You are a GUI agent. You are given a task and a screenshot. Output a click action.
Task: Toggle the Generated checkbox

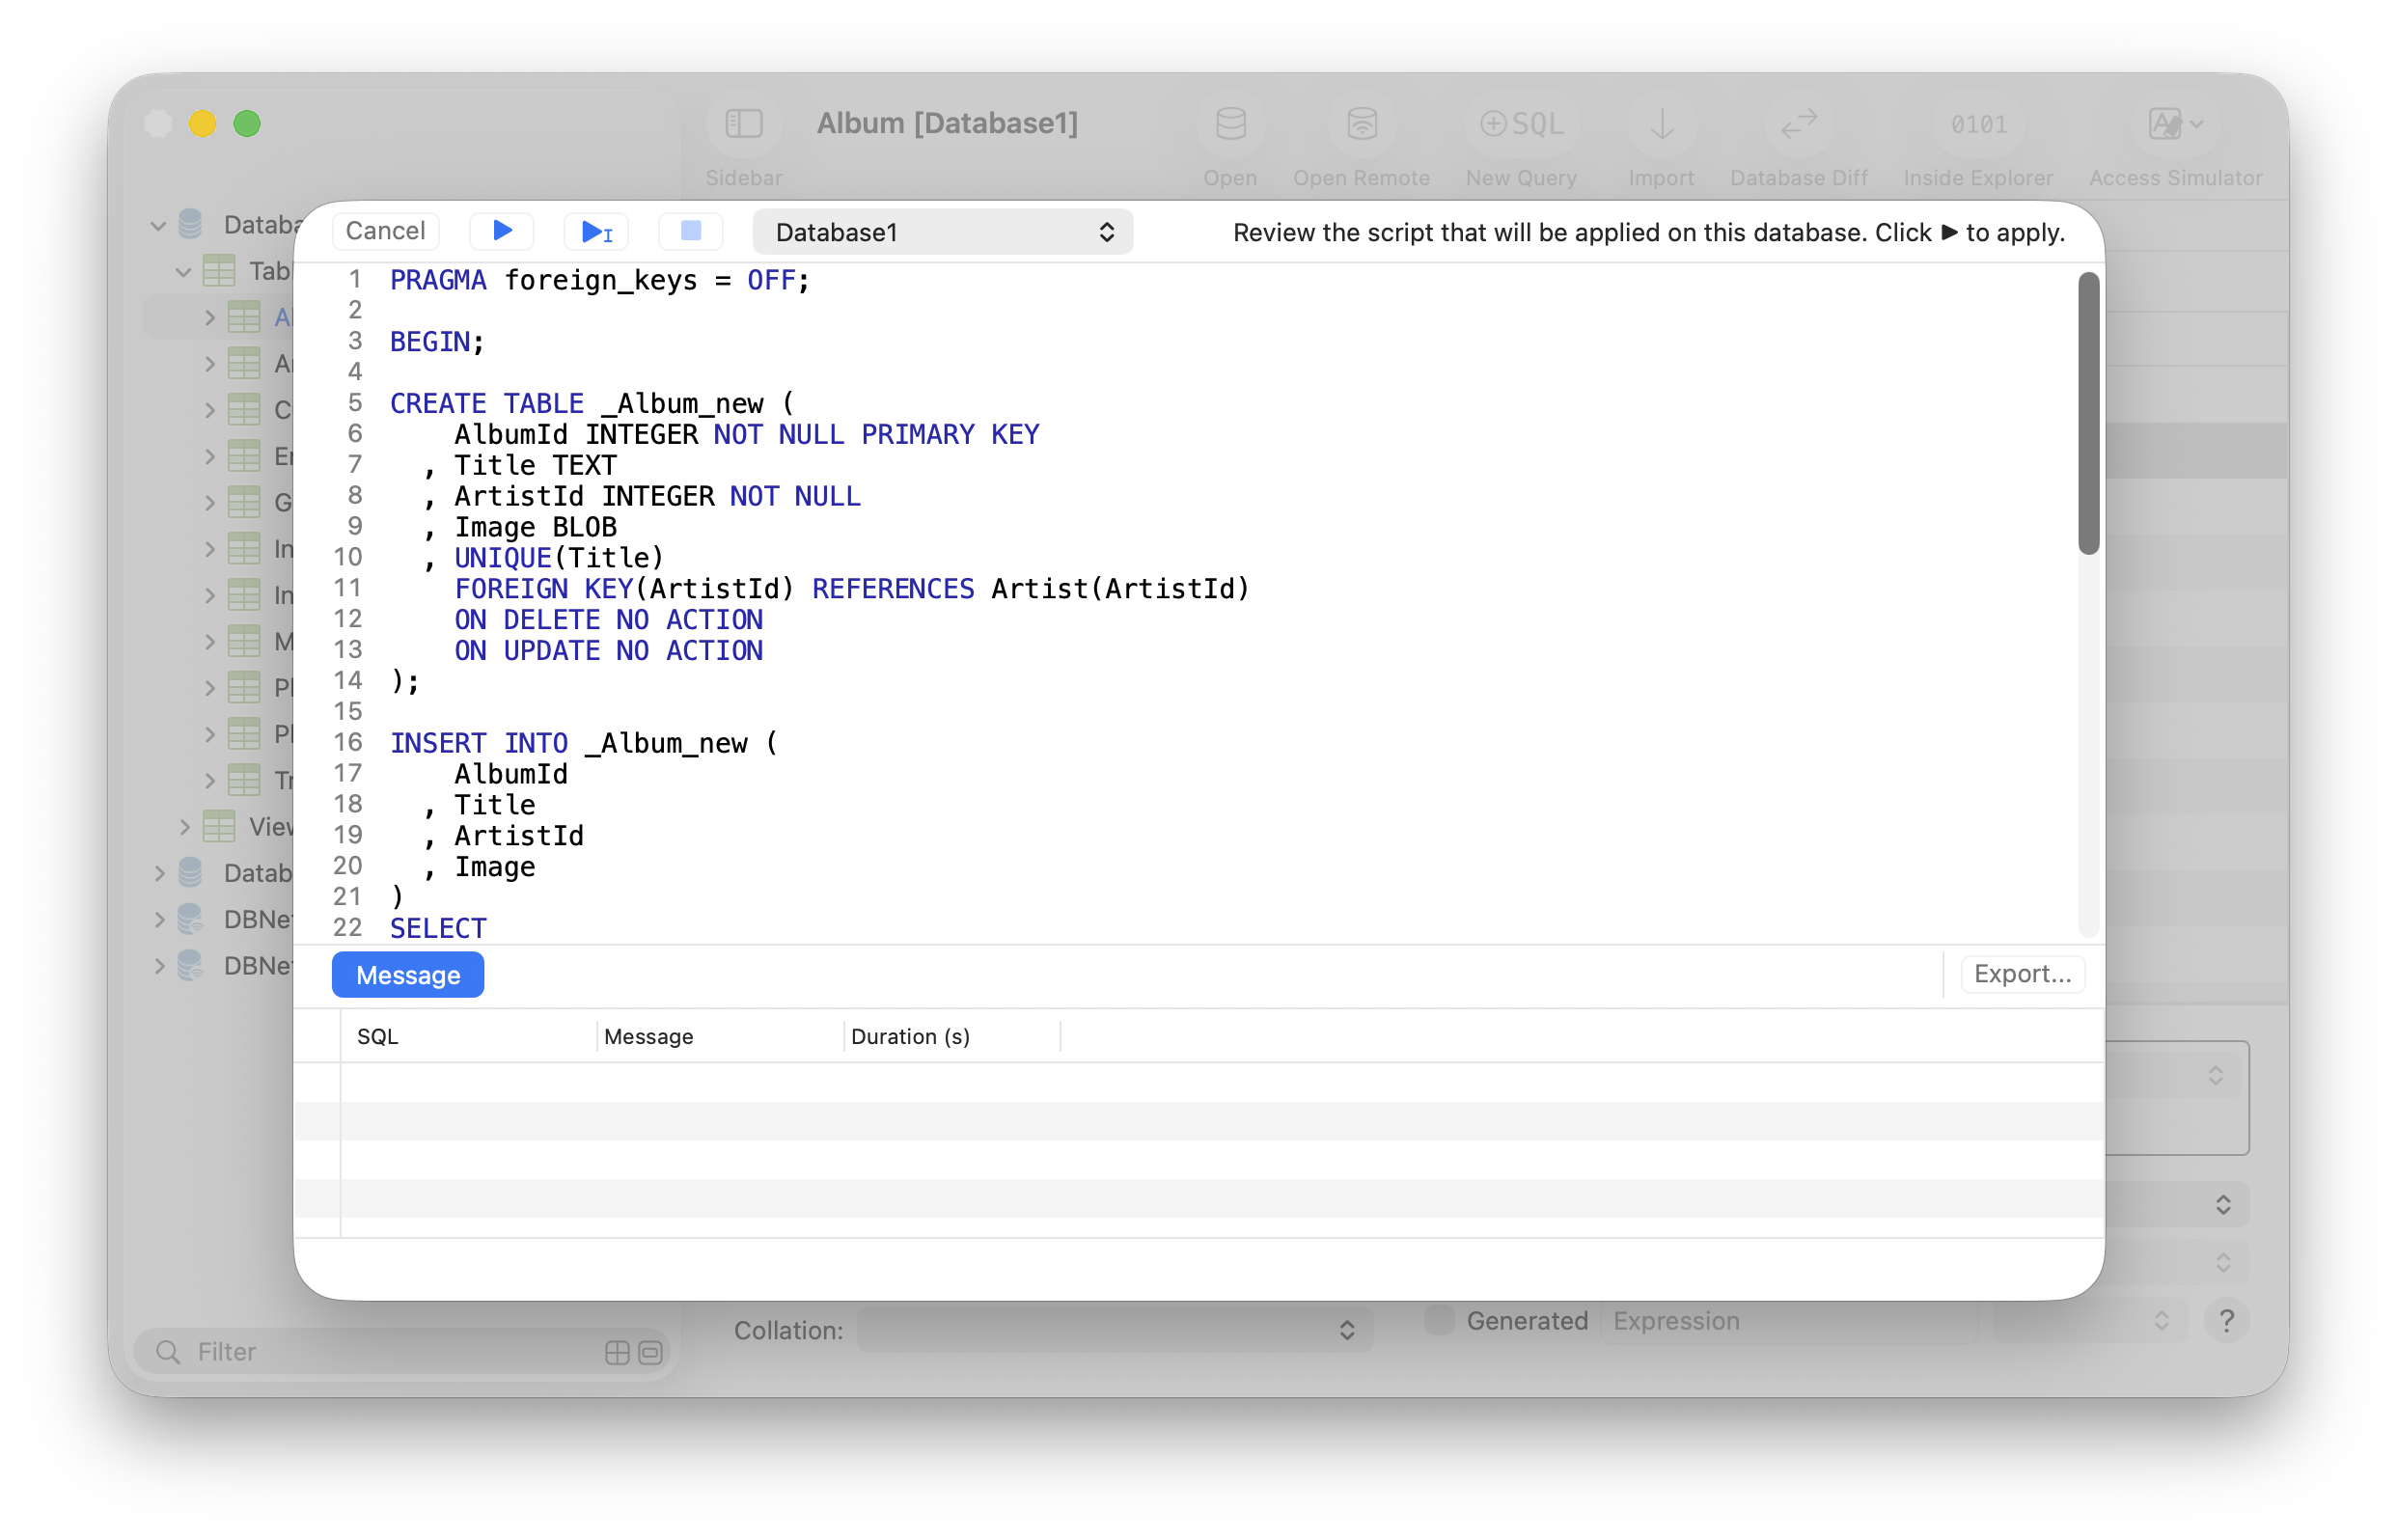[1438, 1320]
